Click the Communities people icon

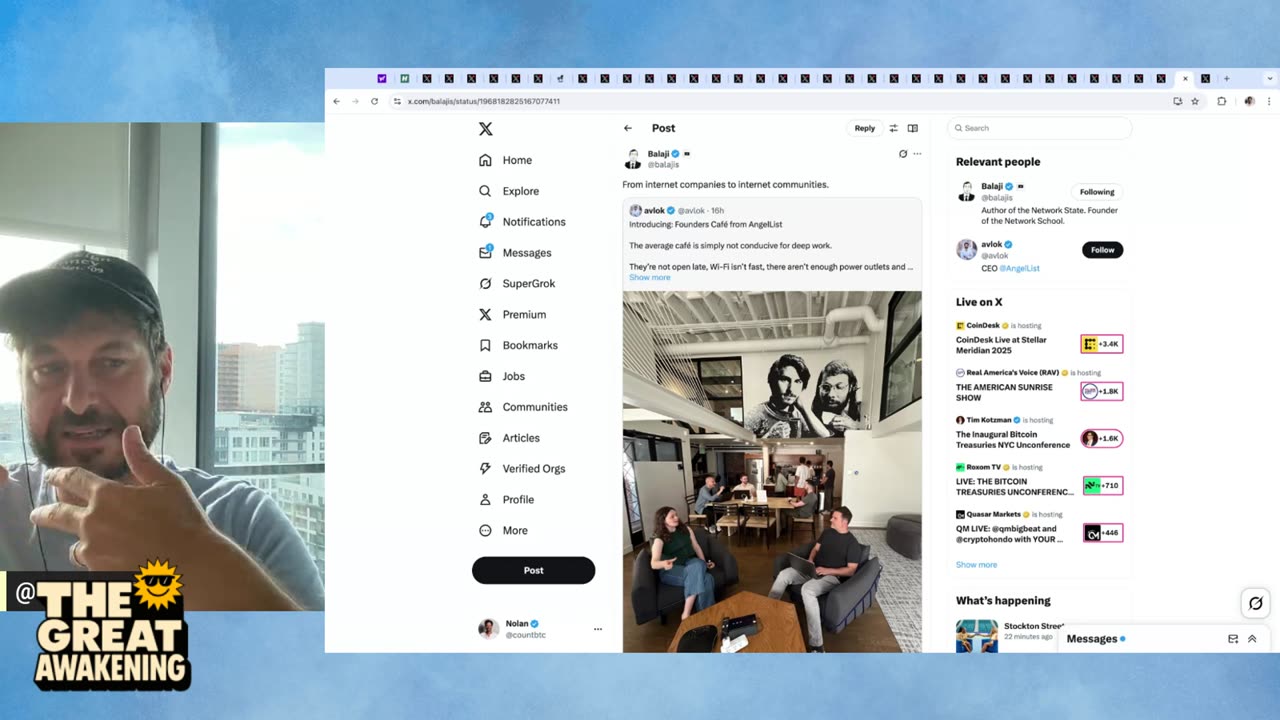tap(485, 407)
